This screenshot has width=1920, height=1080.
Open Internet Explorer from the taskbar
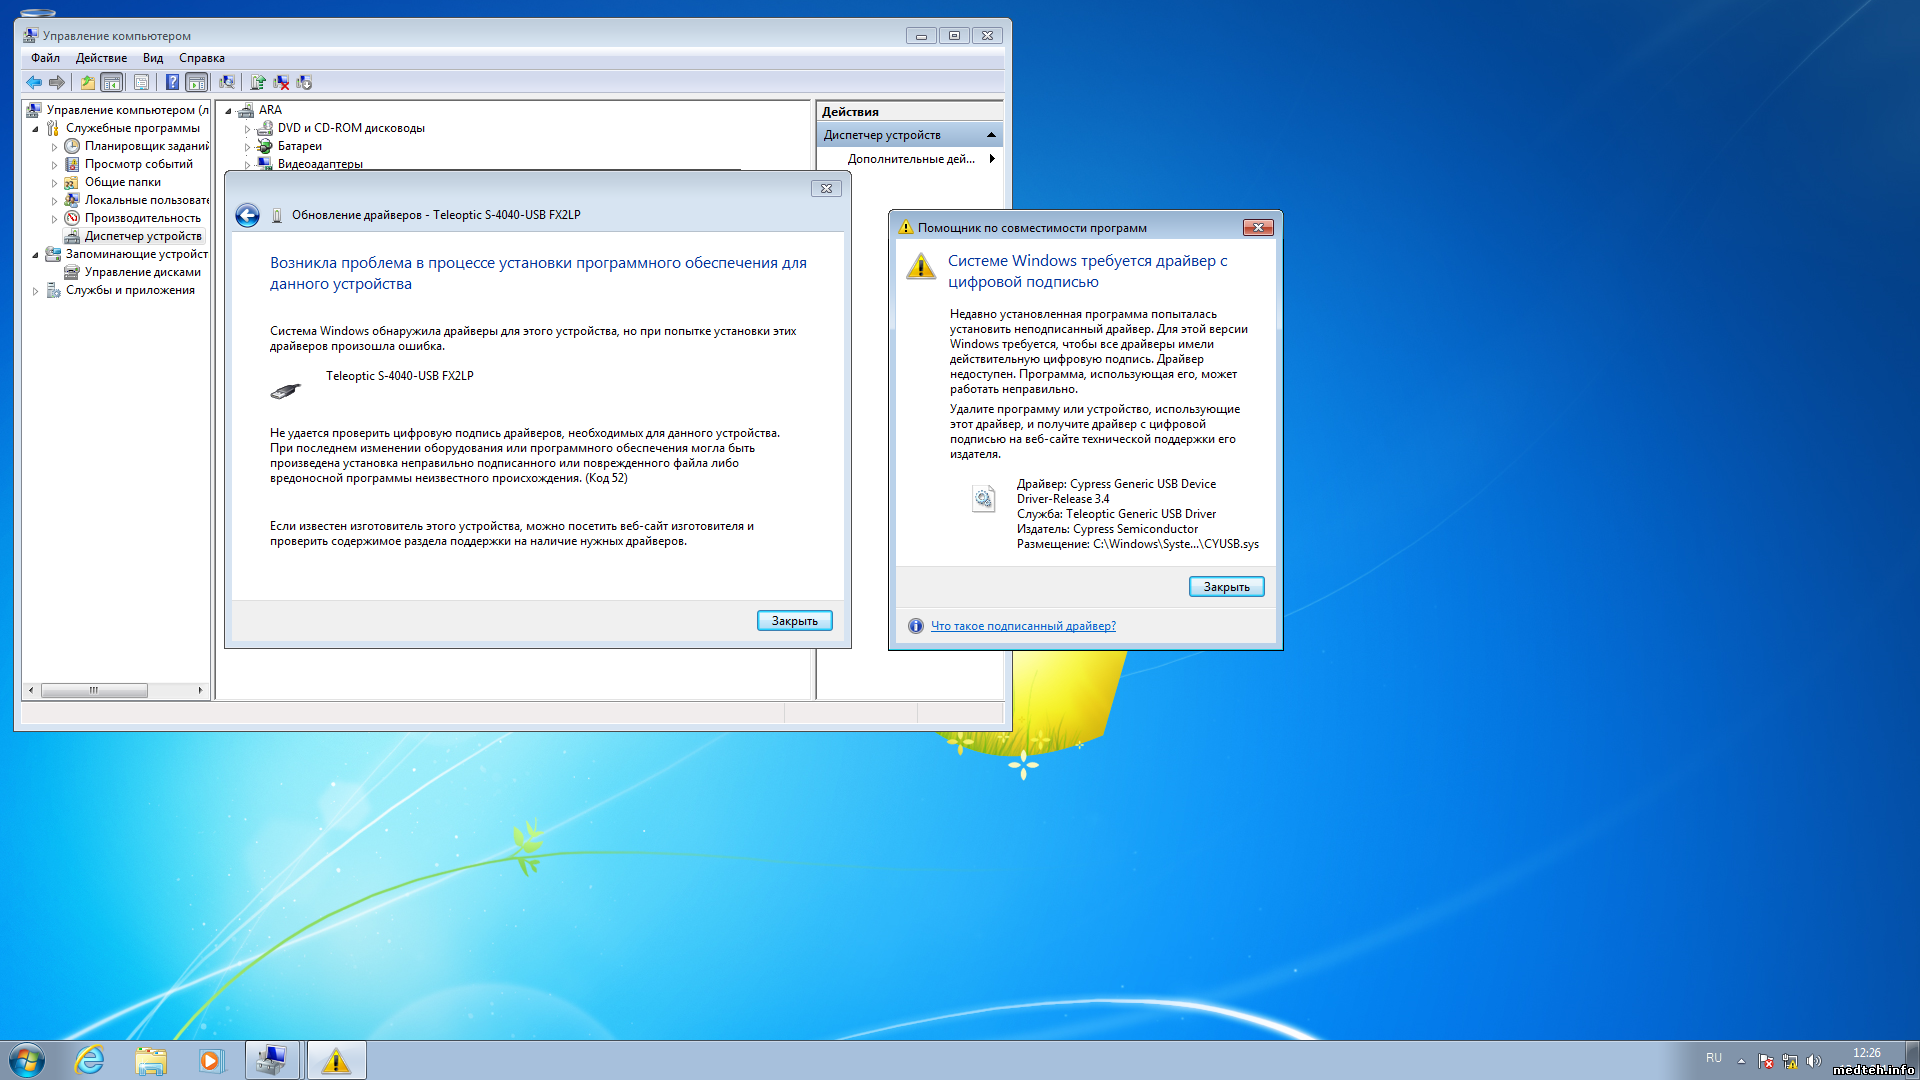click(90, 1060)
